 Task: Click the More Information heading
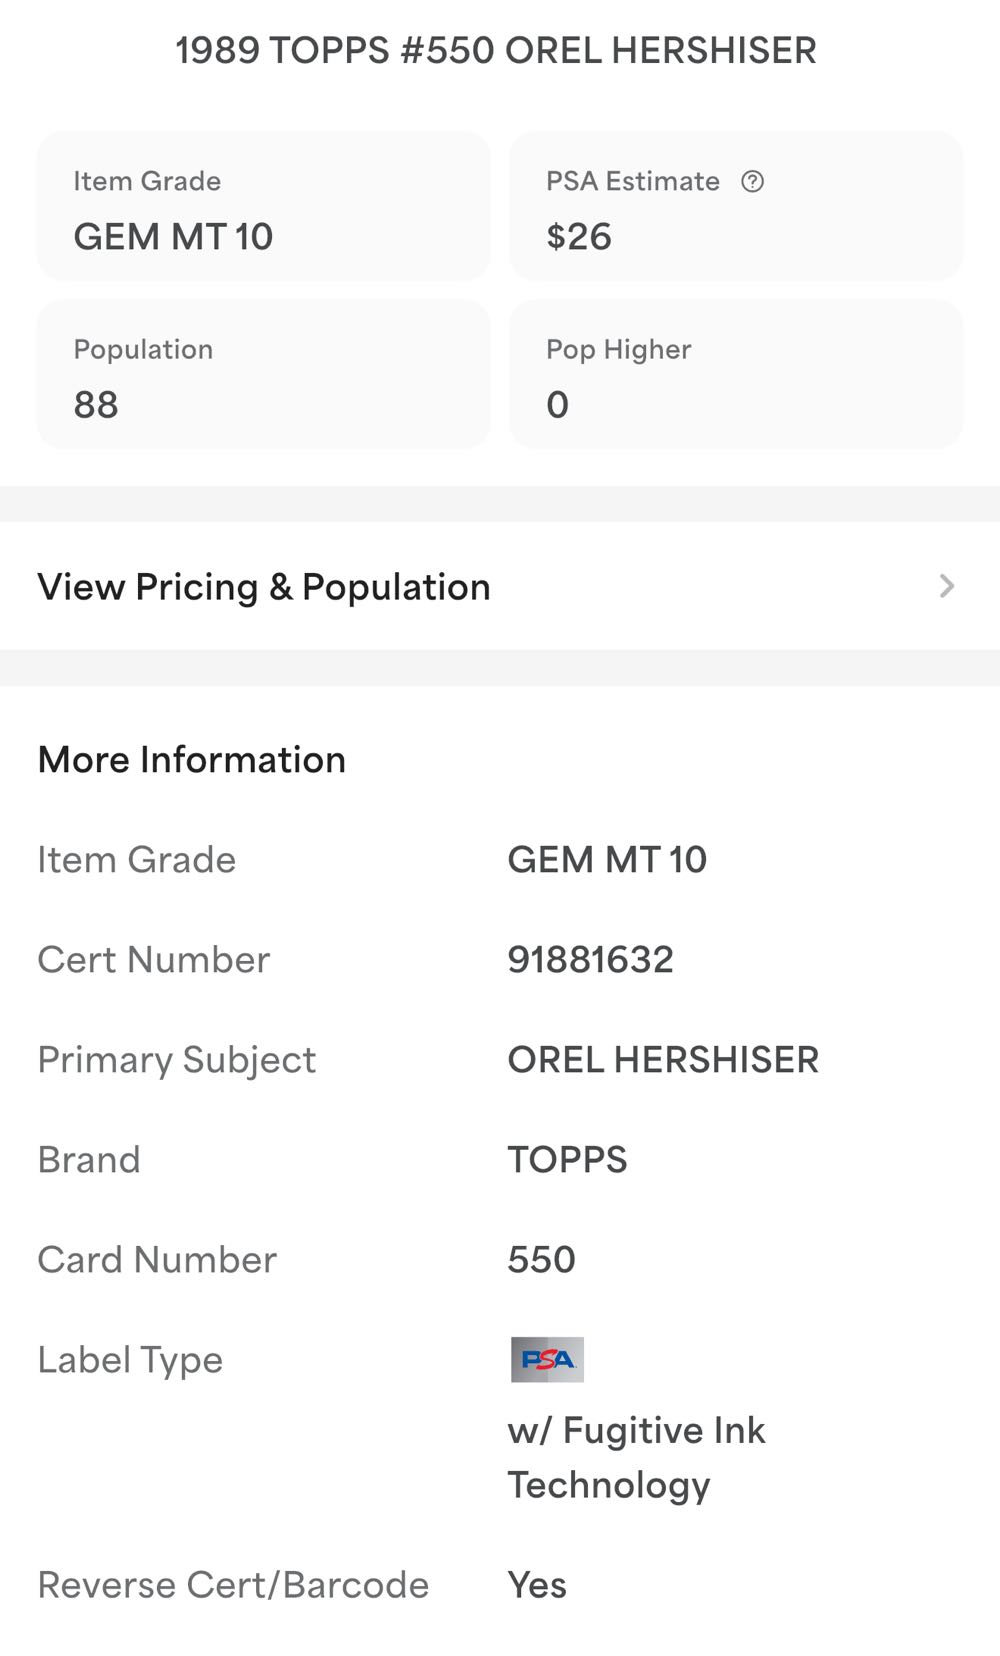(192, 759)
